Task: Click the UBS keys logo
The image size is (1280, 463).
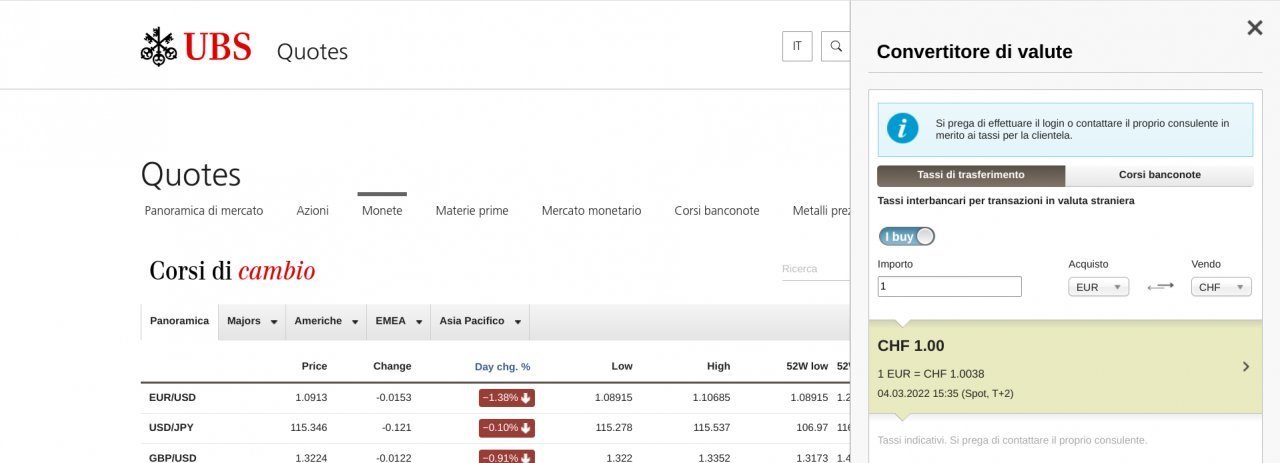Action: pyautogui.click(x=158, y=47)
